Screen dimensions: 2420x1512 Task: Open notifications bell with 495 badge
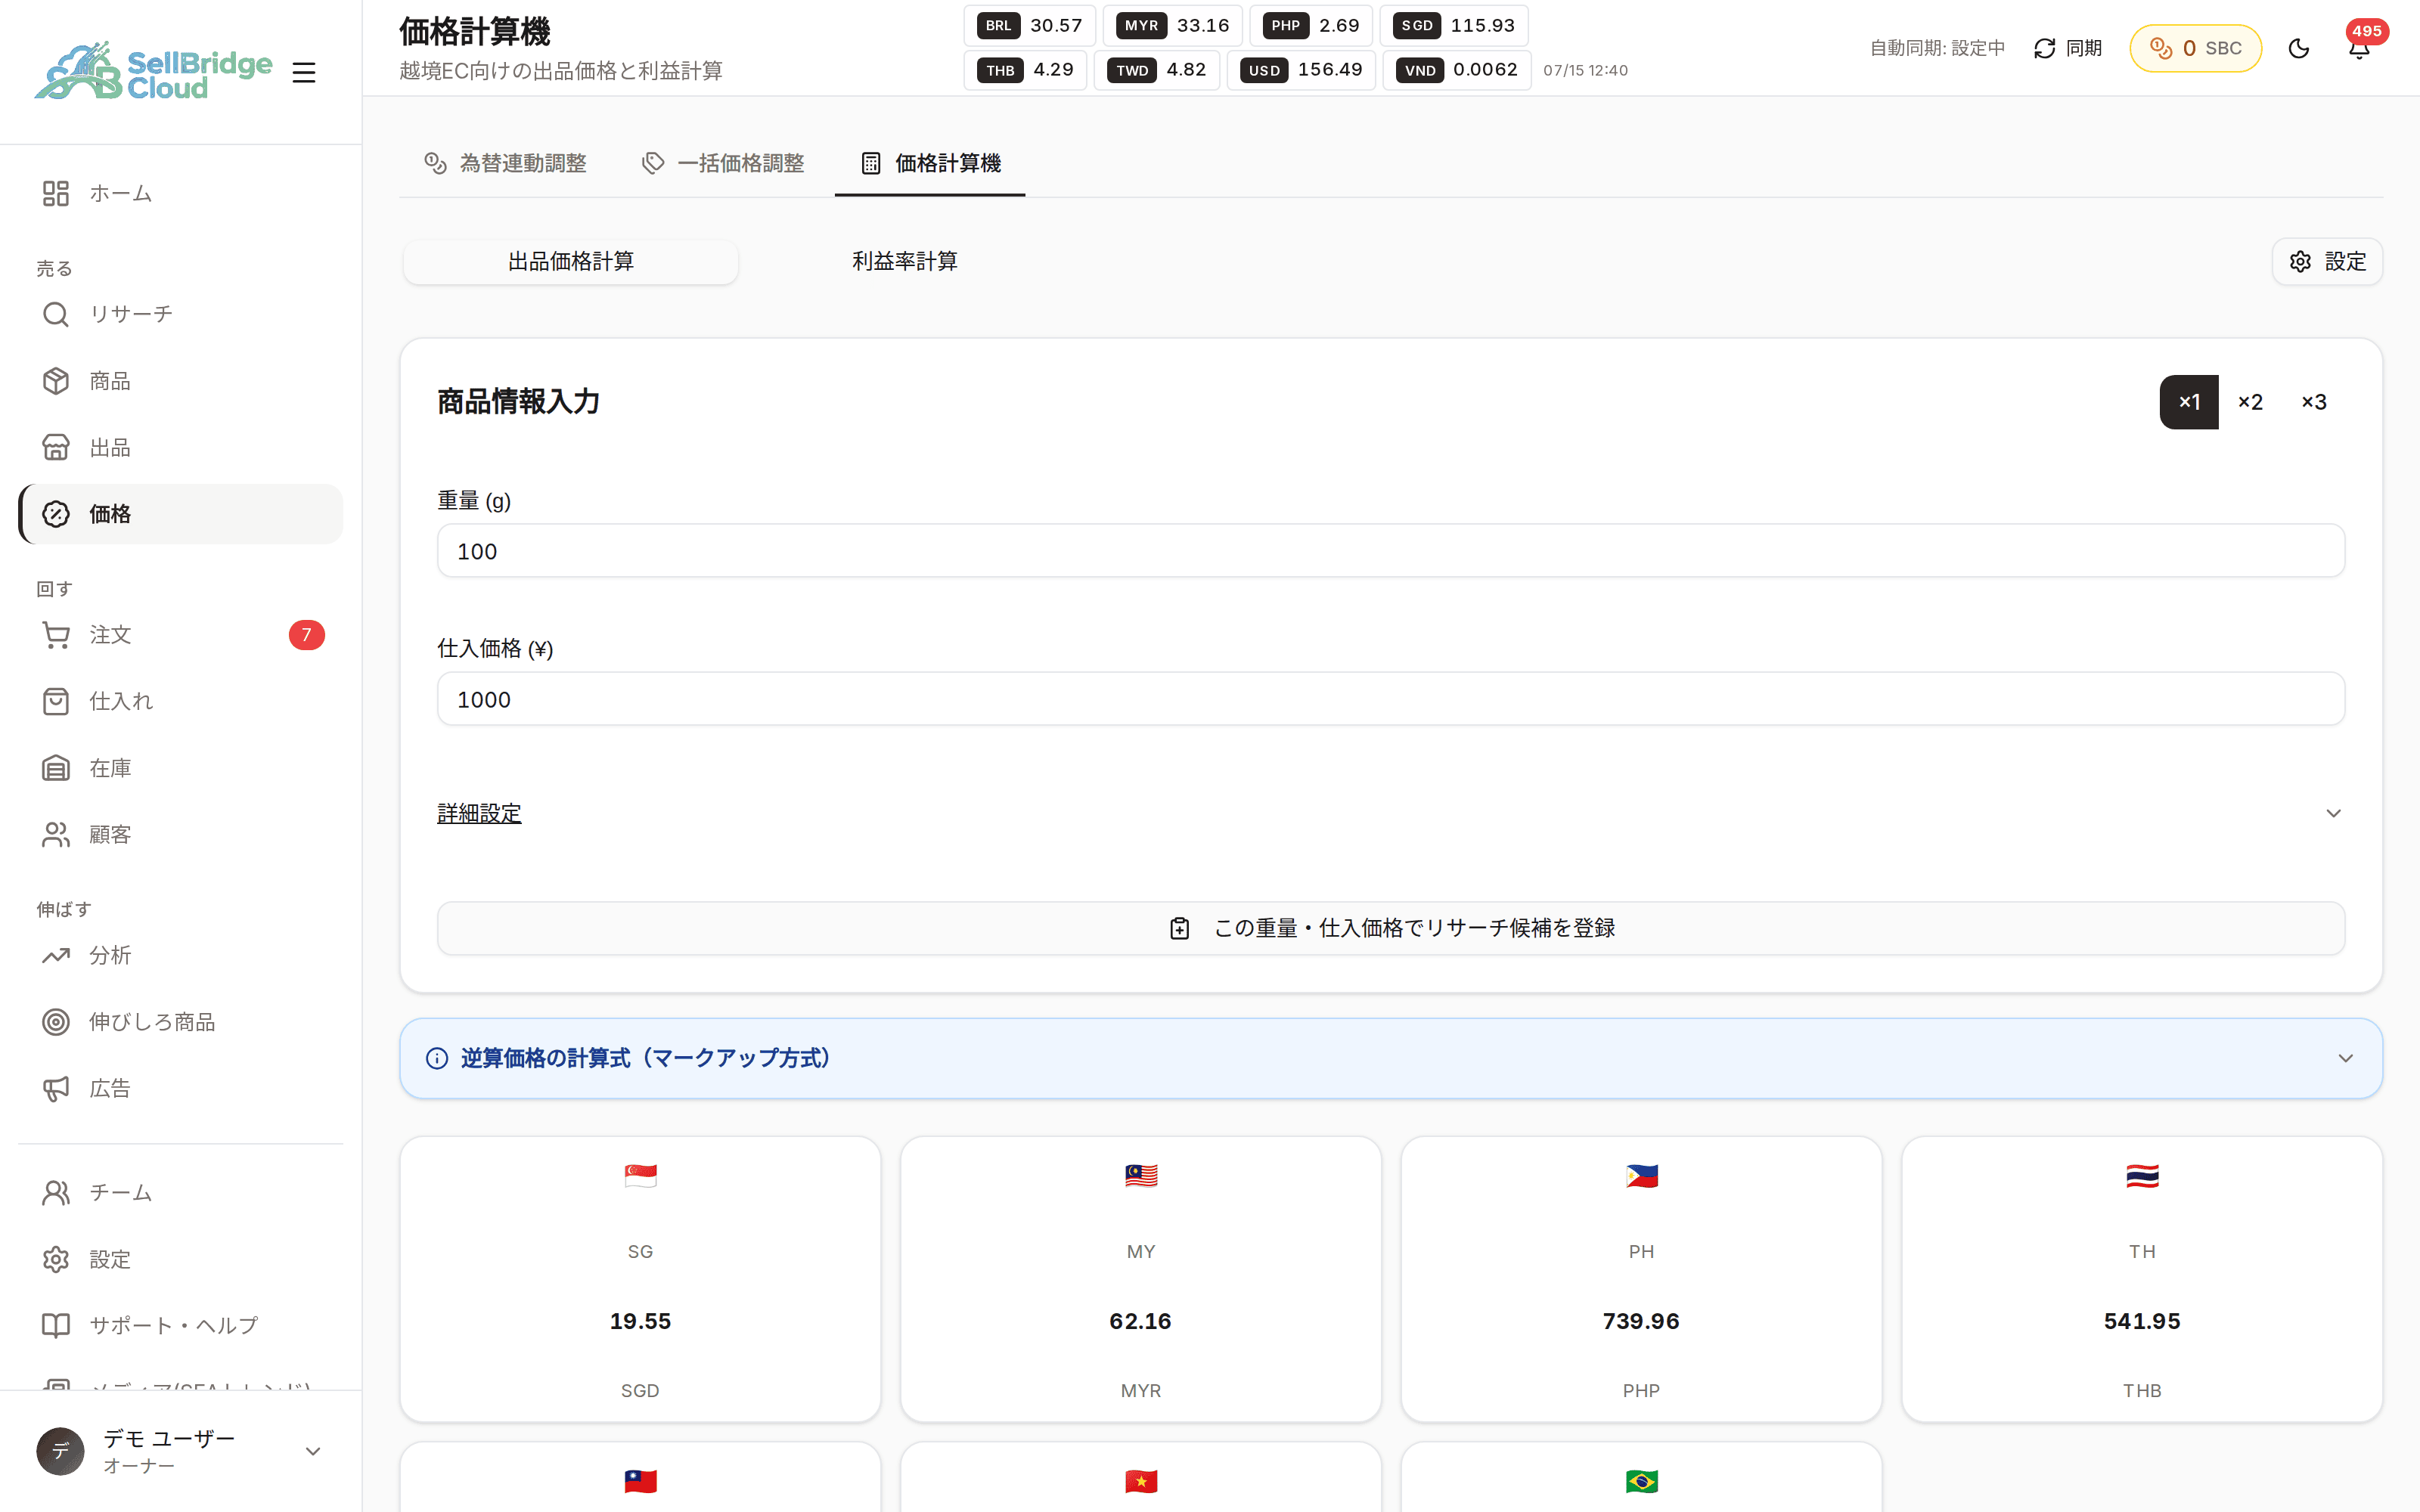coord(2359,48)
